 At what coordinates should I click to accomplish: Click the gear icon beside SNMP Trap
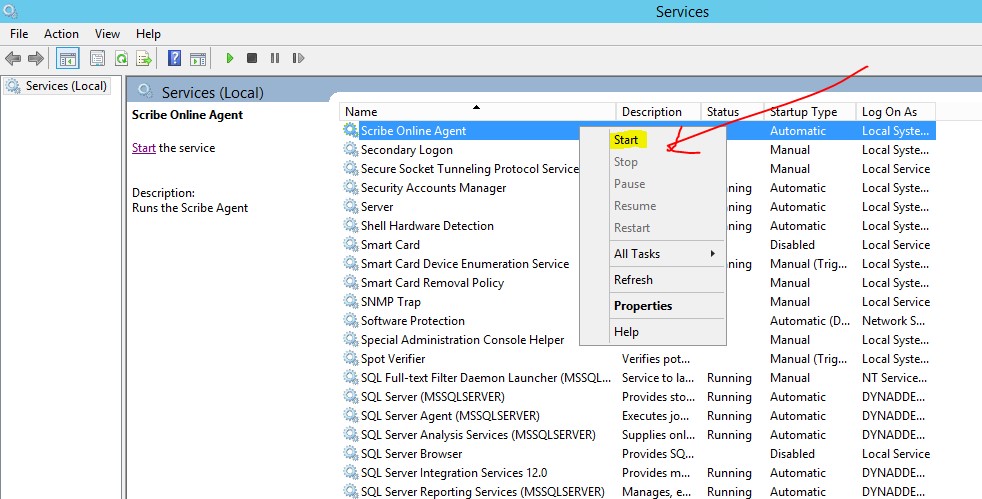pos(350,301)
